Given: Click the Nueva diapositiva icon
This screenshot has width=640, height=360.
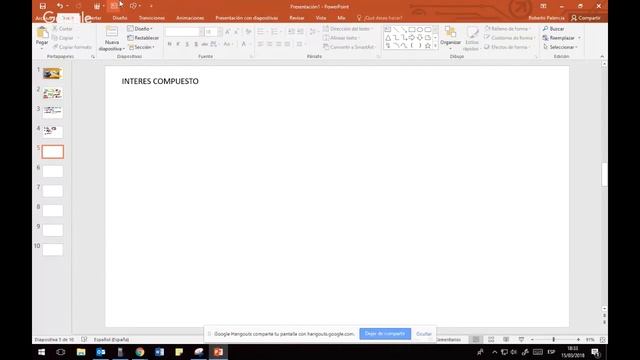Looking at the screenshot, I should pyautogui.click(x=111, y=32).
